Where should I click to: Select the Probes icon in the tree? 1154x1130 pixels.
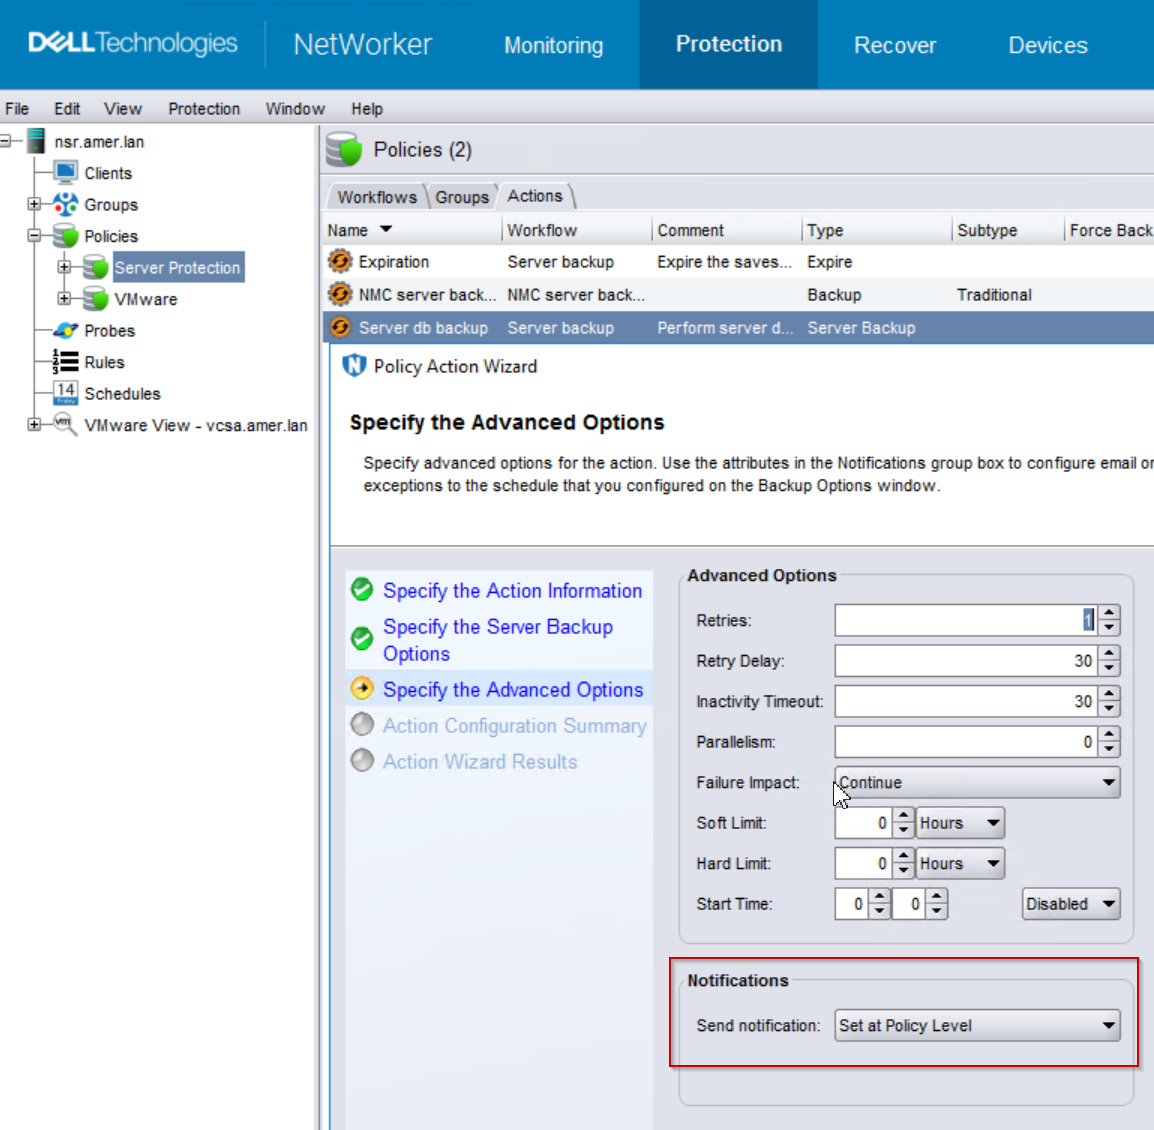pos(66,330)
